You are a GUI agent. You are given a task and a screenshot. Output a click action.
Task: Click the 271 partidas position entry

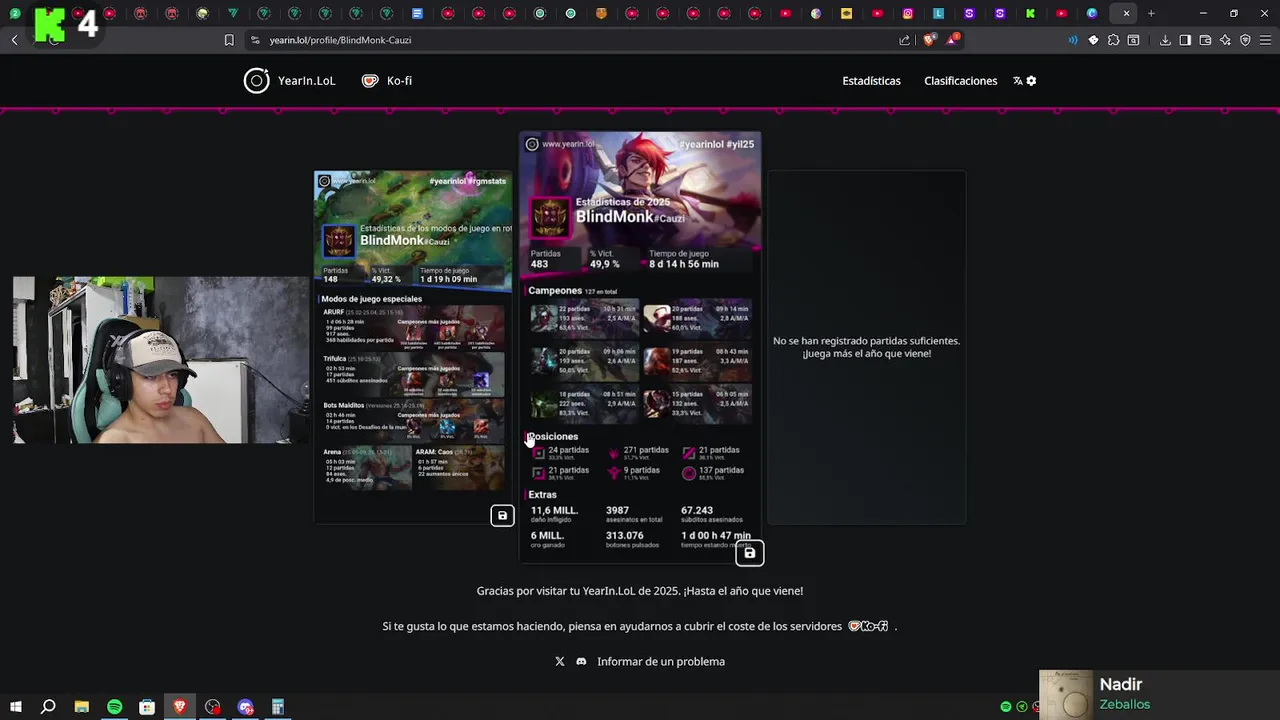click(x=638, y=453)
